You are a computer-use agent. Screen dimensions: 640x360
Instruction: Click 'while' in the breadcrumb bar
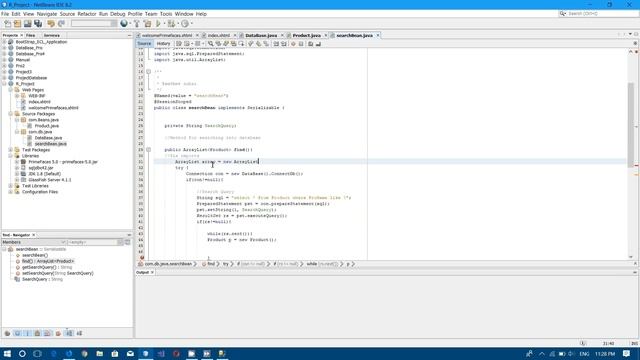[312, 264]
